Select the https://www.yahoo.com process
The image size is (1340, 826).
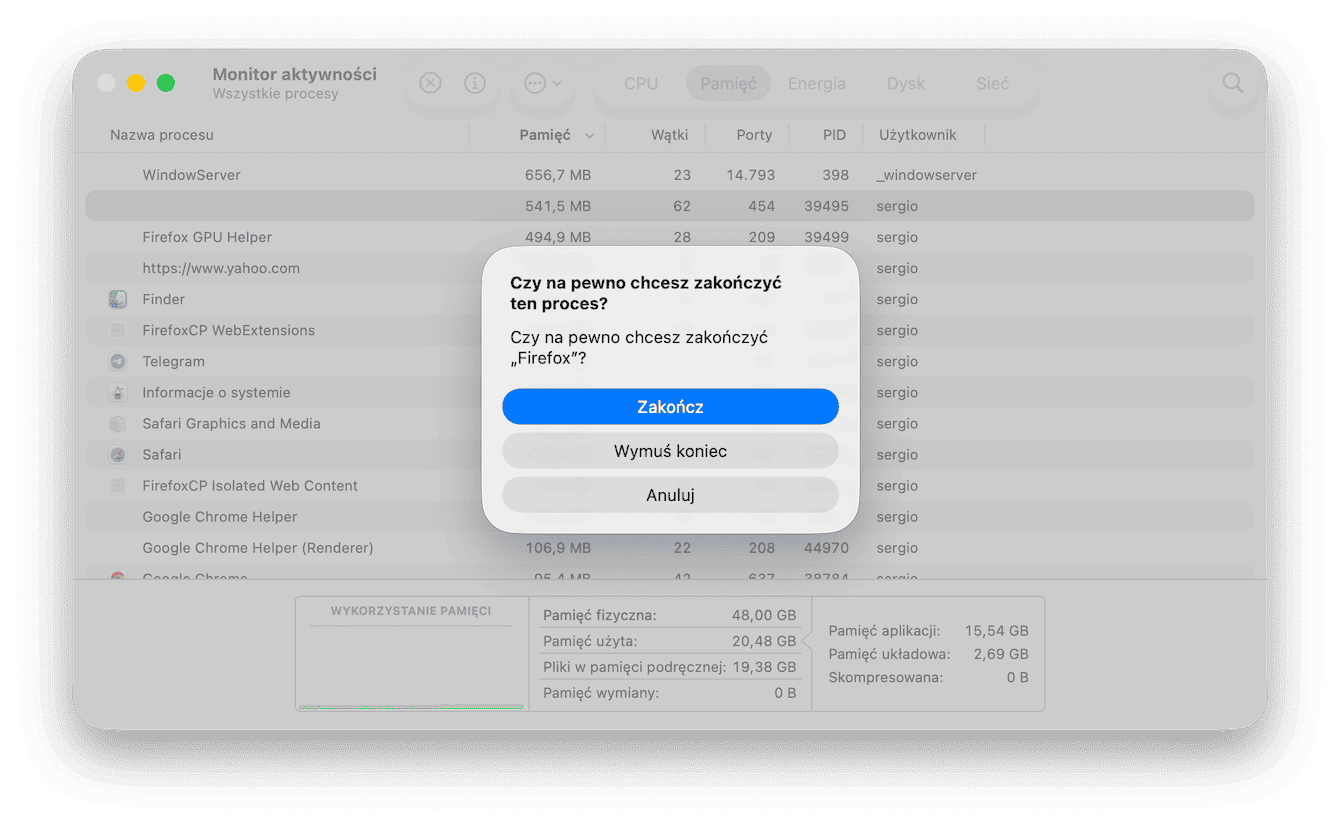tap(221, 268)
